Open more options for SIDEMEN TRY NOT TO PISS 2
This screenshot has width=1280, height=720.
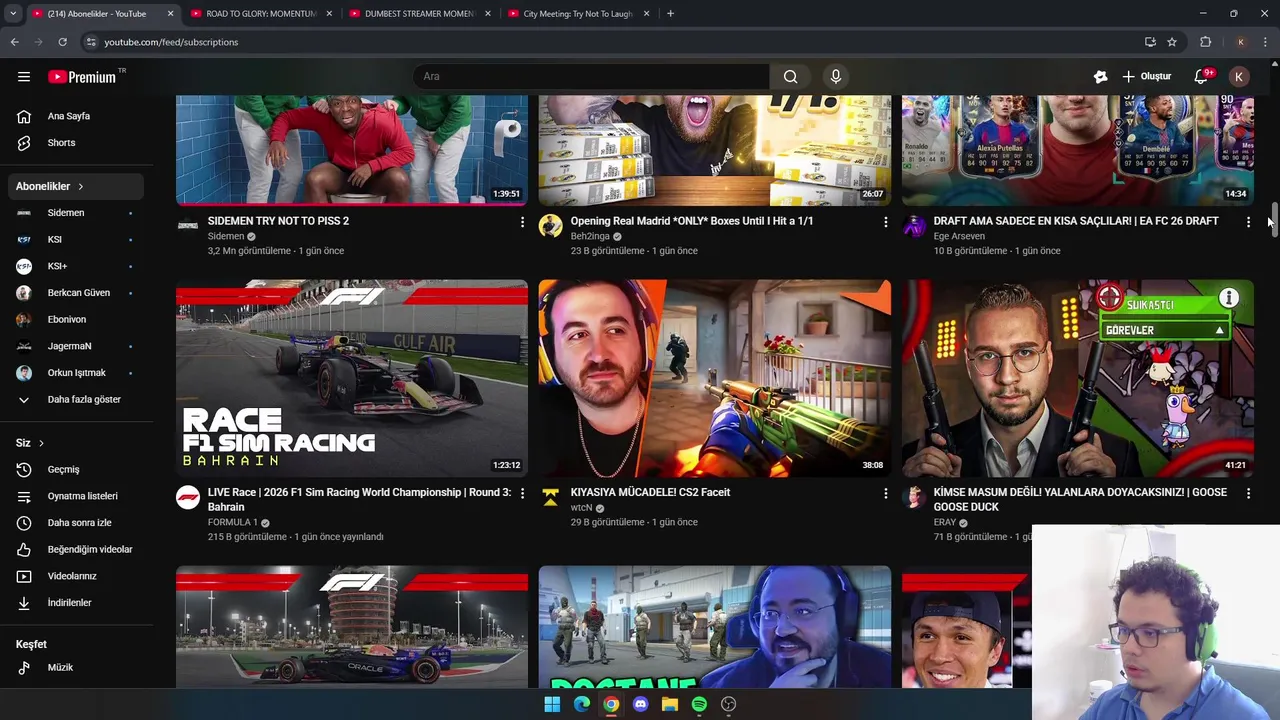[522, 222]
